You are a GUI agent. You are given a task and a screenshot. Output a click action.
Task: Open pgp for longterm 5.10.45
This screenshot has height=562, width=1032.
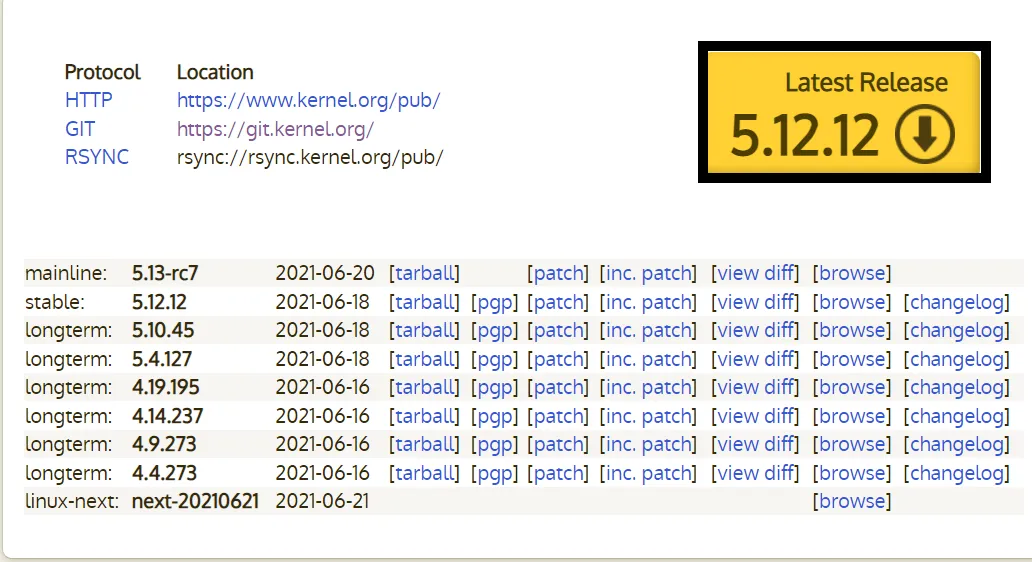(x=494, y=330)
